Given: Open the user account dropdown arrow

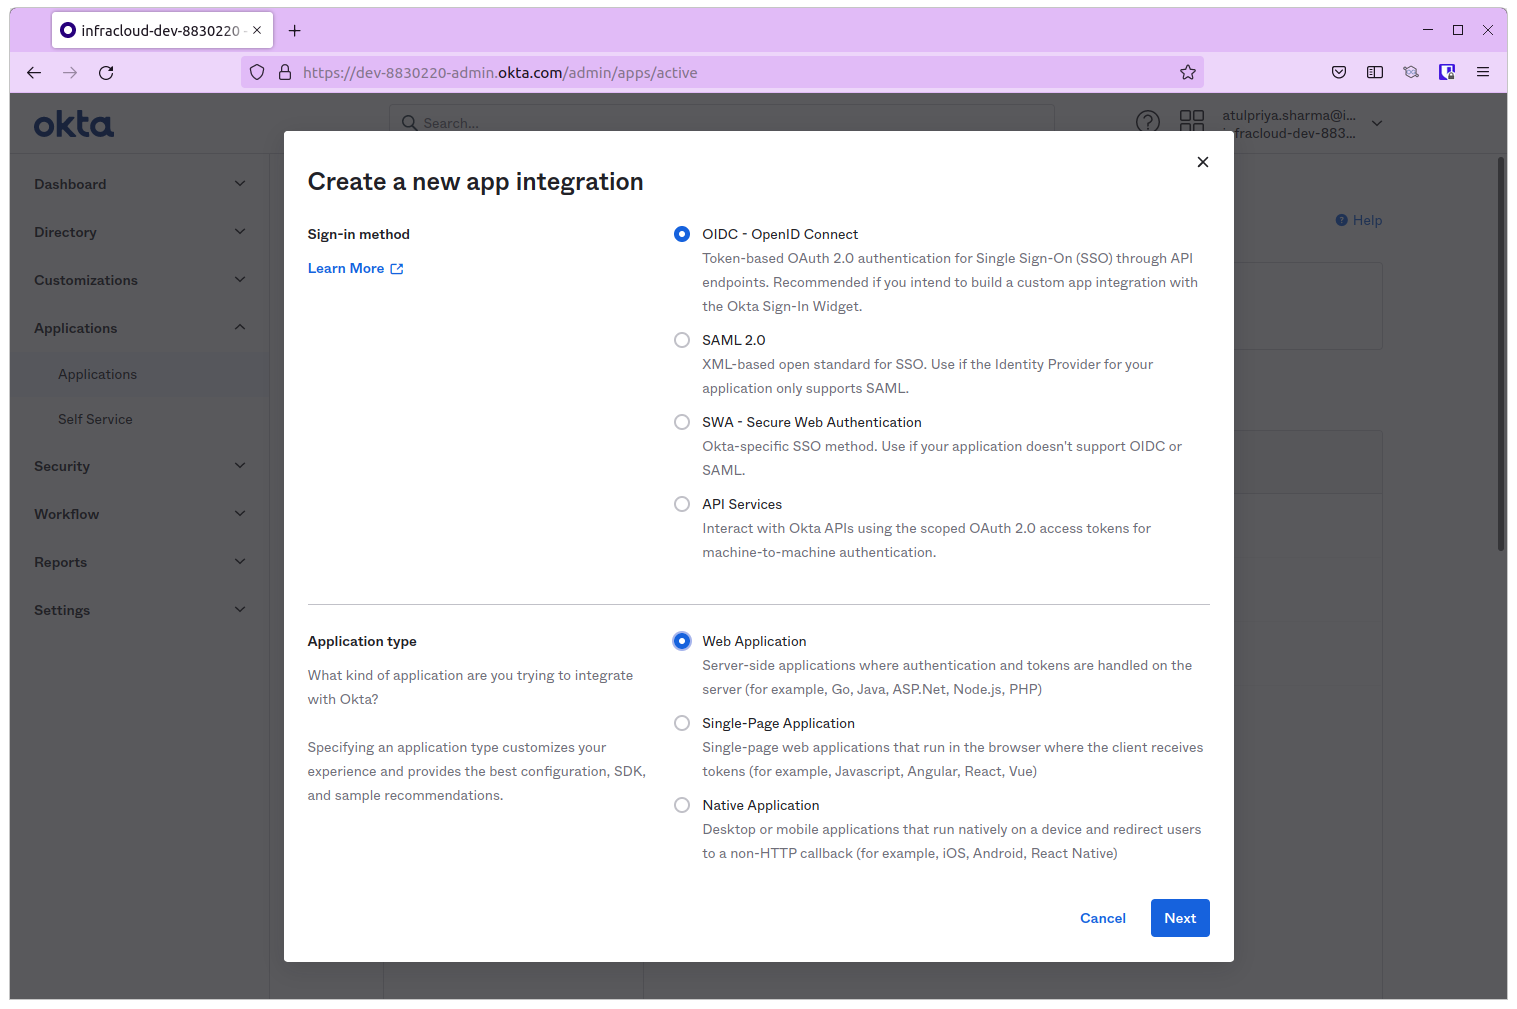Looking at the screenshot, I should pos(1377,123).
